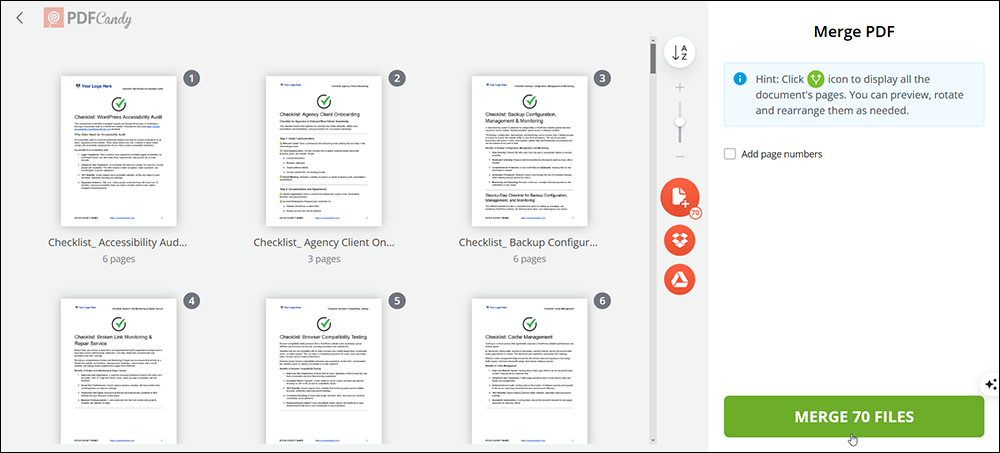Click the vertical scrollbar thumb
Image resolution: width=1000 pixels, height=453 pixels.
click(652, 59)
